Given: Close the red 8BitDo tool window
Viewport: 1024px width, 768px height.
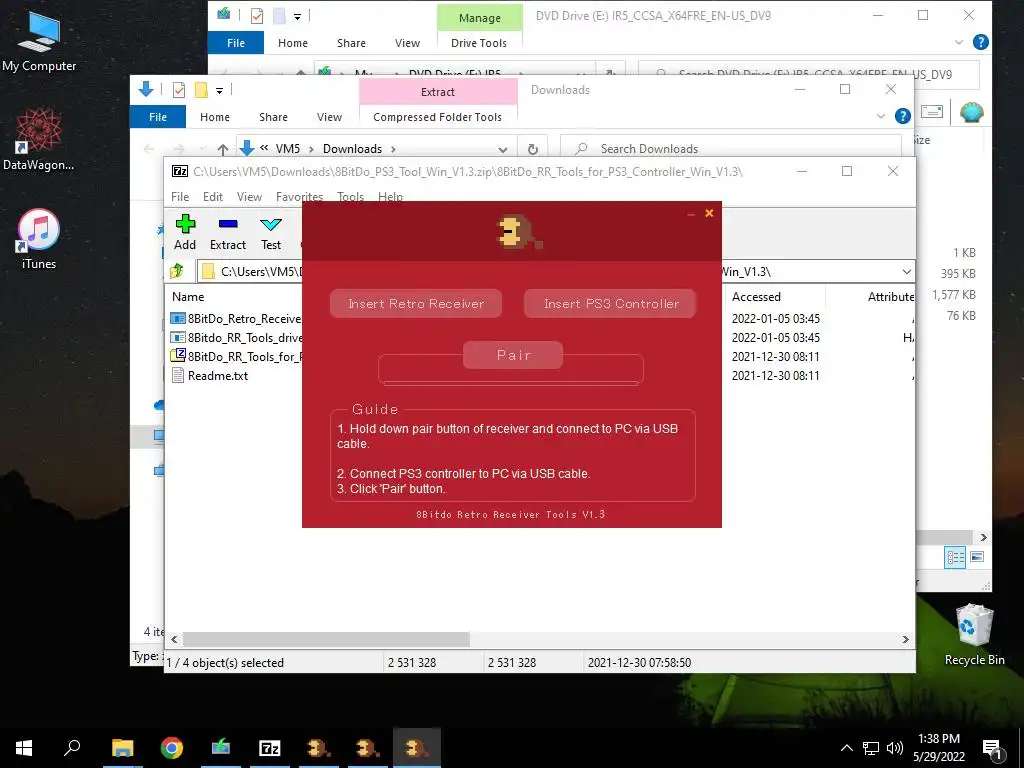Looking at the screenshot, I should (x=709, y=213).
